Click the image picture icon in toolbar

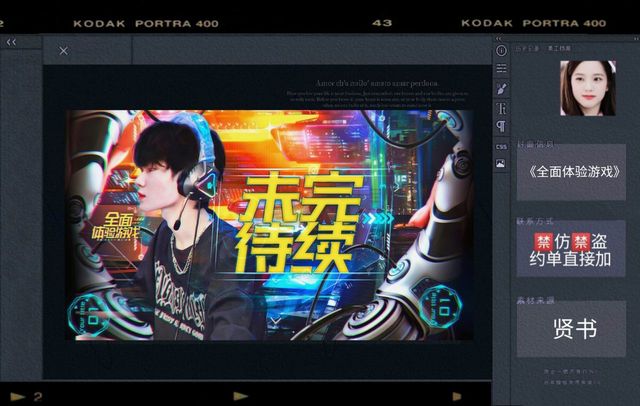[501, 164]
